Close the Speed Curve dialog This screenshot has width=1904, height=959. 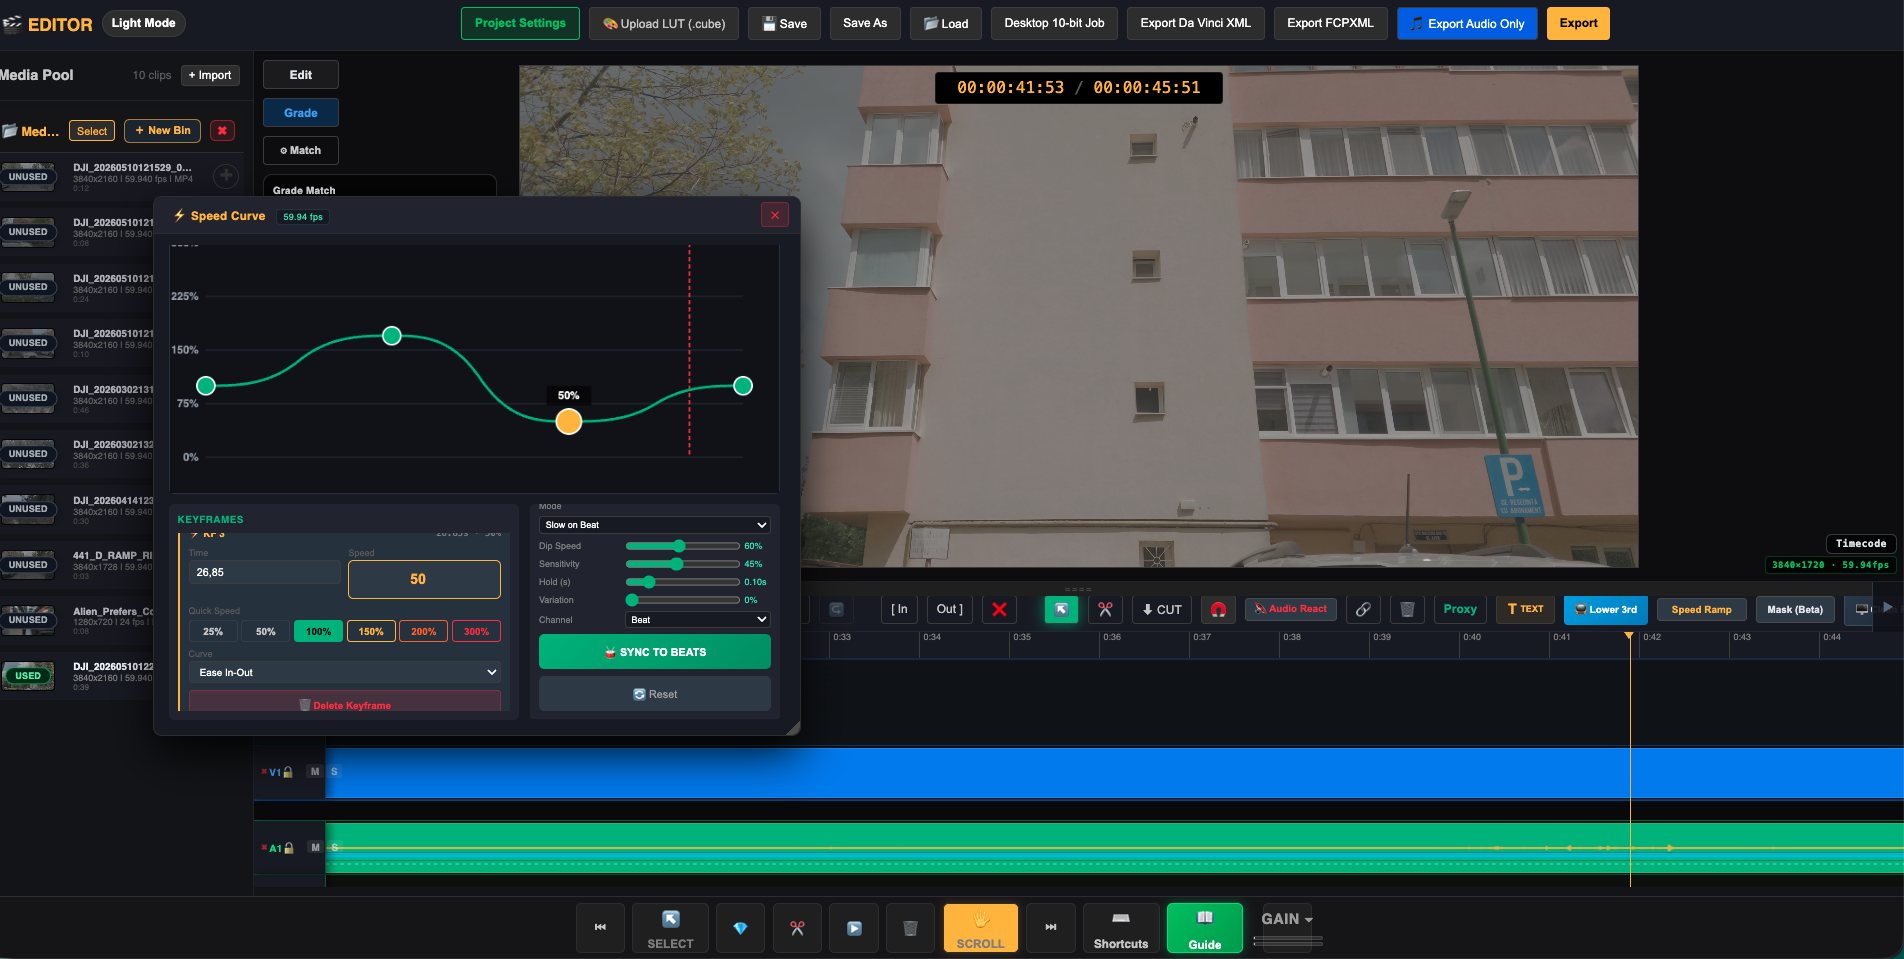775,215
